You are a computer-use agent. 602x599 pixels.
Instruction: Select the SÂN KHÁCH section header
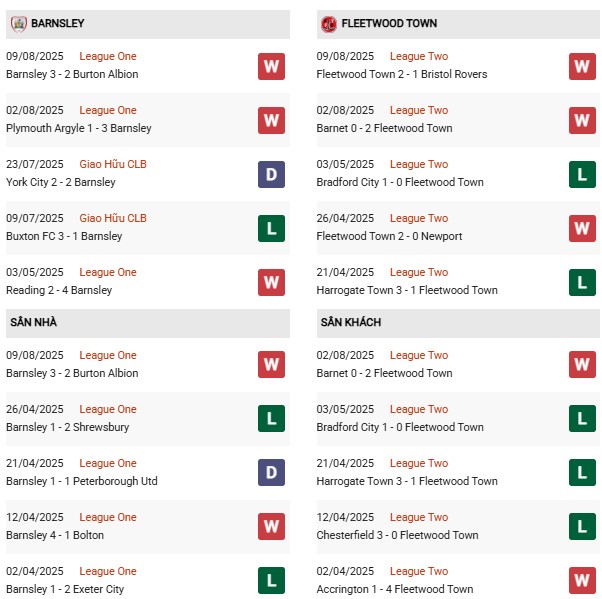click(x=351, y=322)
